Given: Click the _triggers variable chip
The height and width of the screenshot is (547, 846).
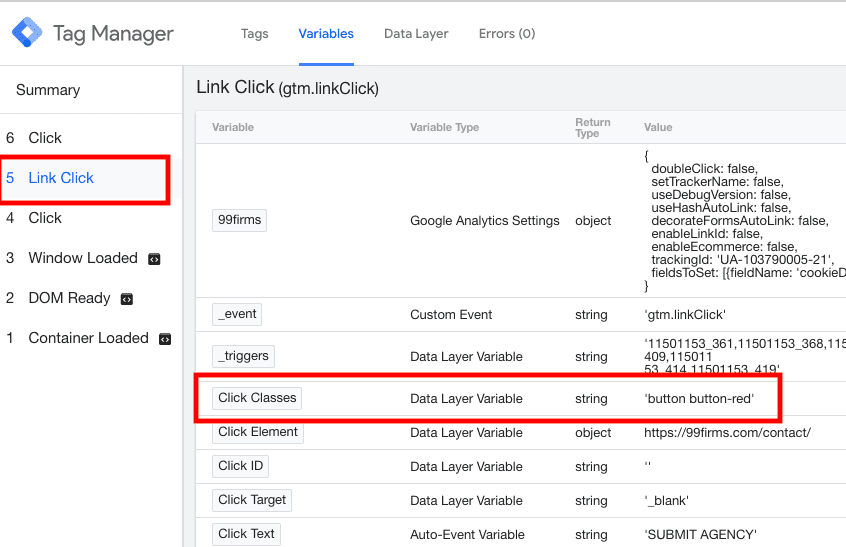Looking at the screenshot, I should point(243,356).
